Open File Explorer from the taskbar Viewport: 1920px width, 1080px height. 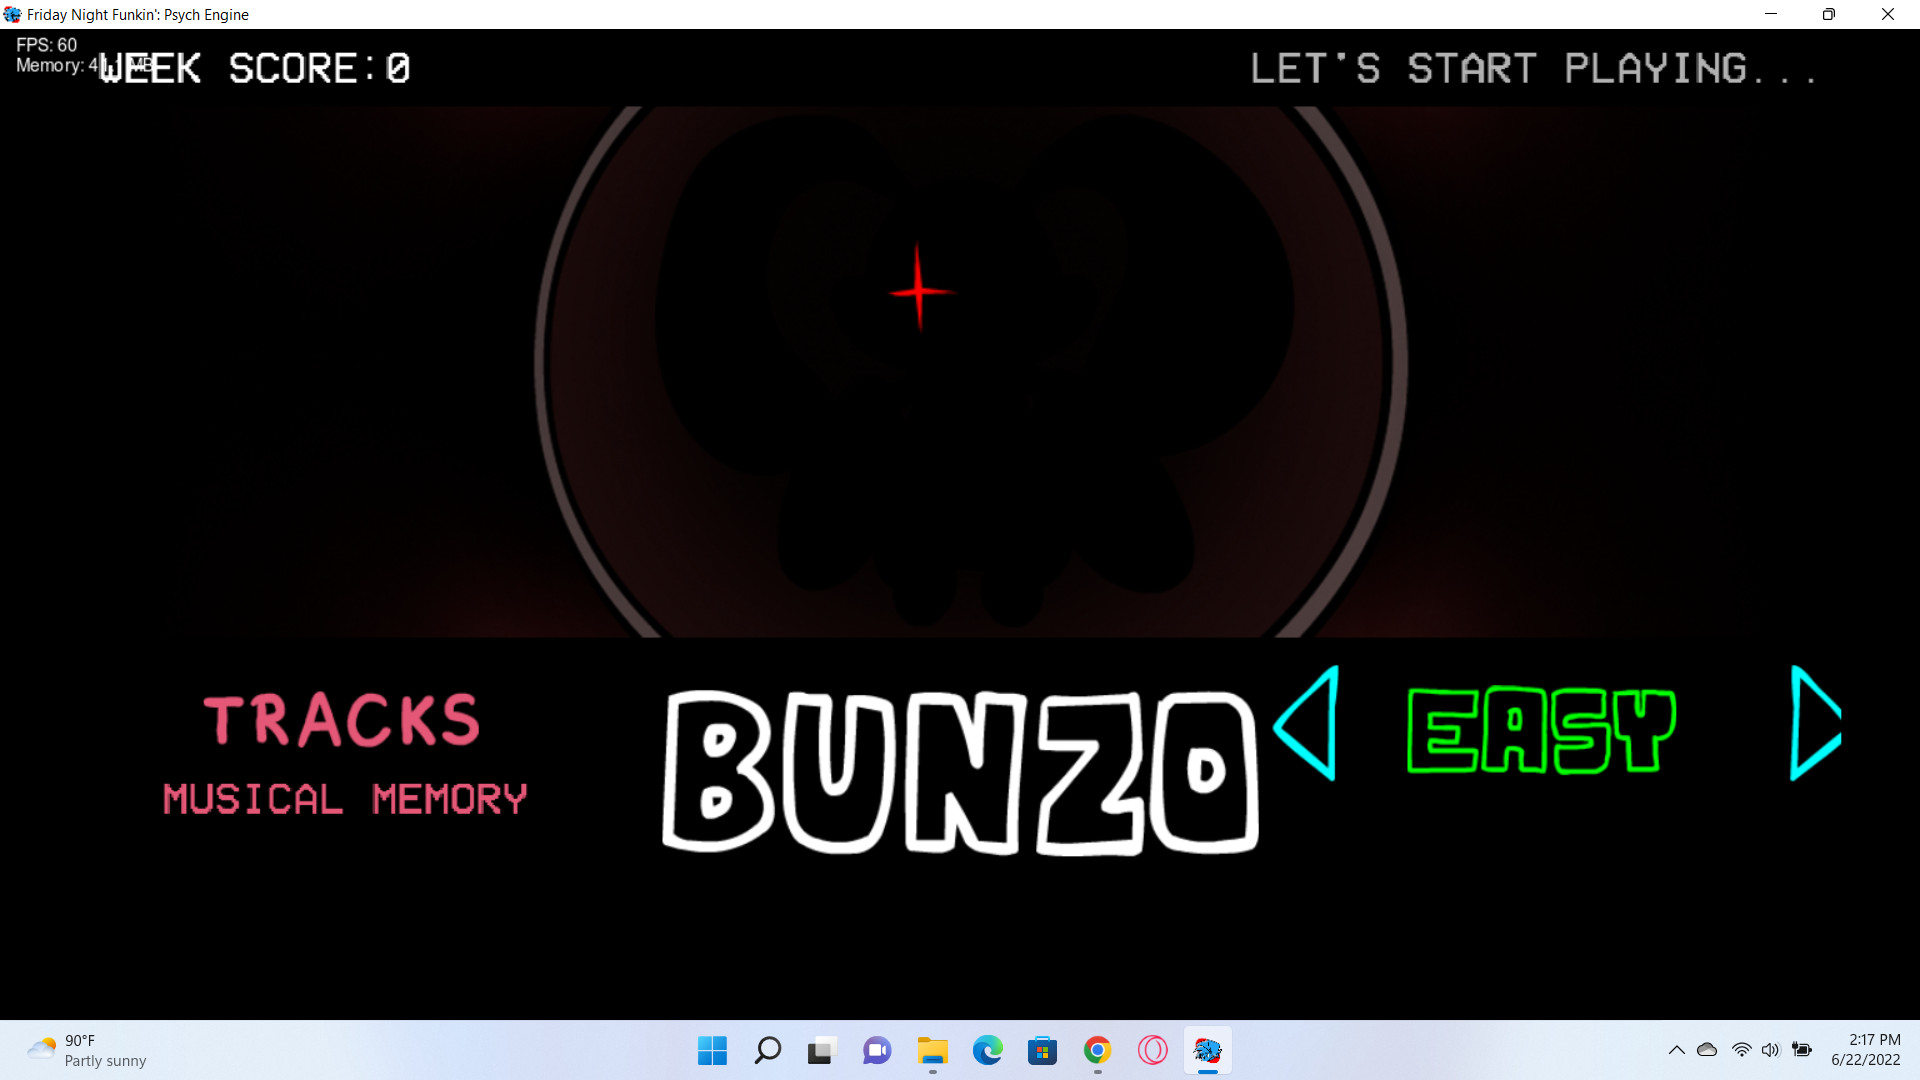point(932,1050)
